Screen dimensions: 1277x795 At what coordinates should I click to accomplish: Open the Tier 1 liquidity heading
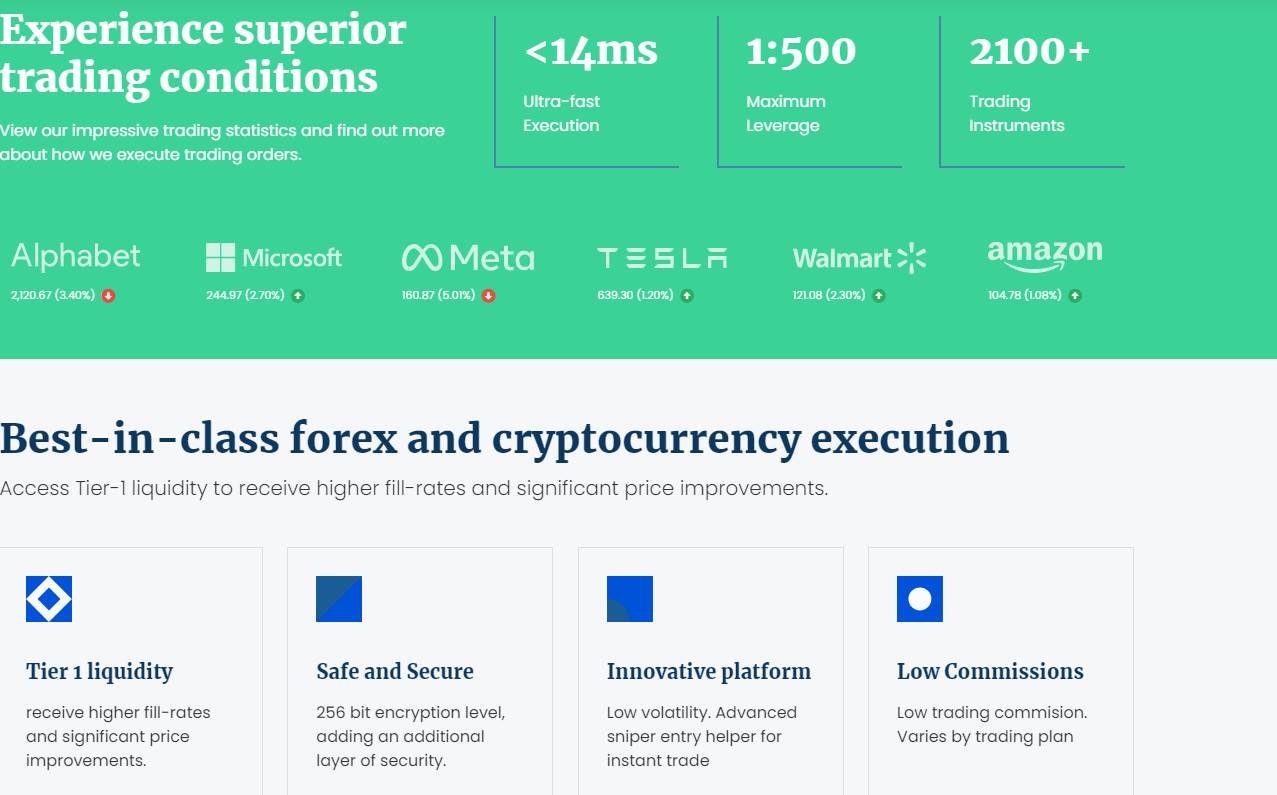(100, 672)
